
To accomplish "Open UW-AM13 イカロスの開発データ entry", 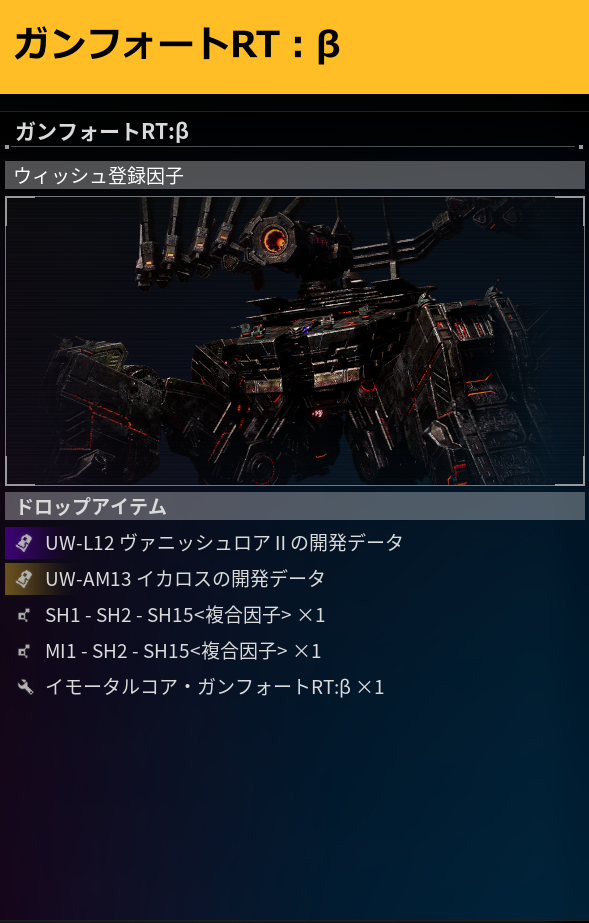I will pos(185,579).
